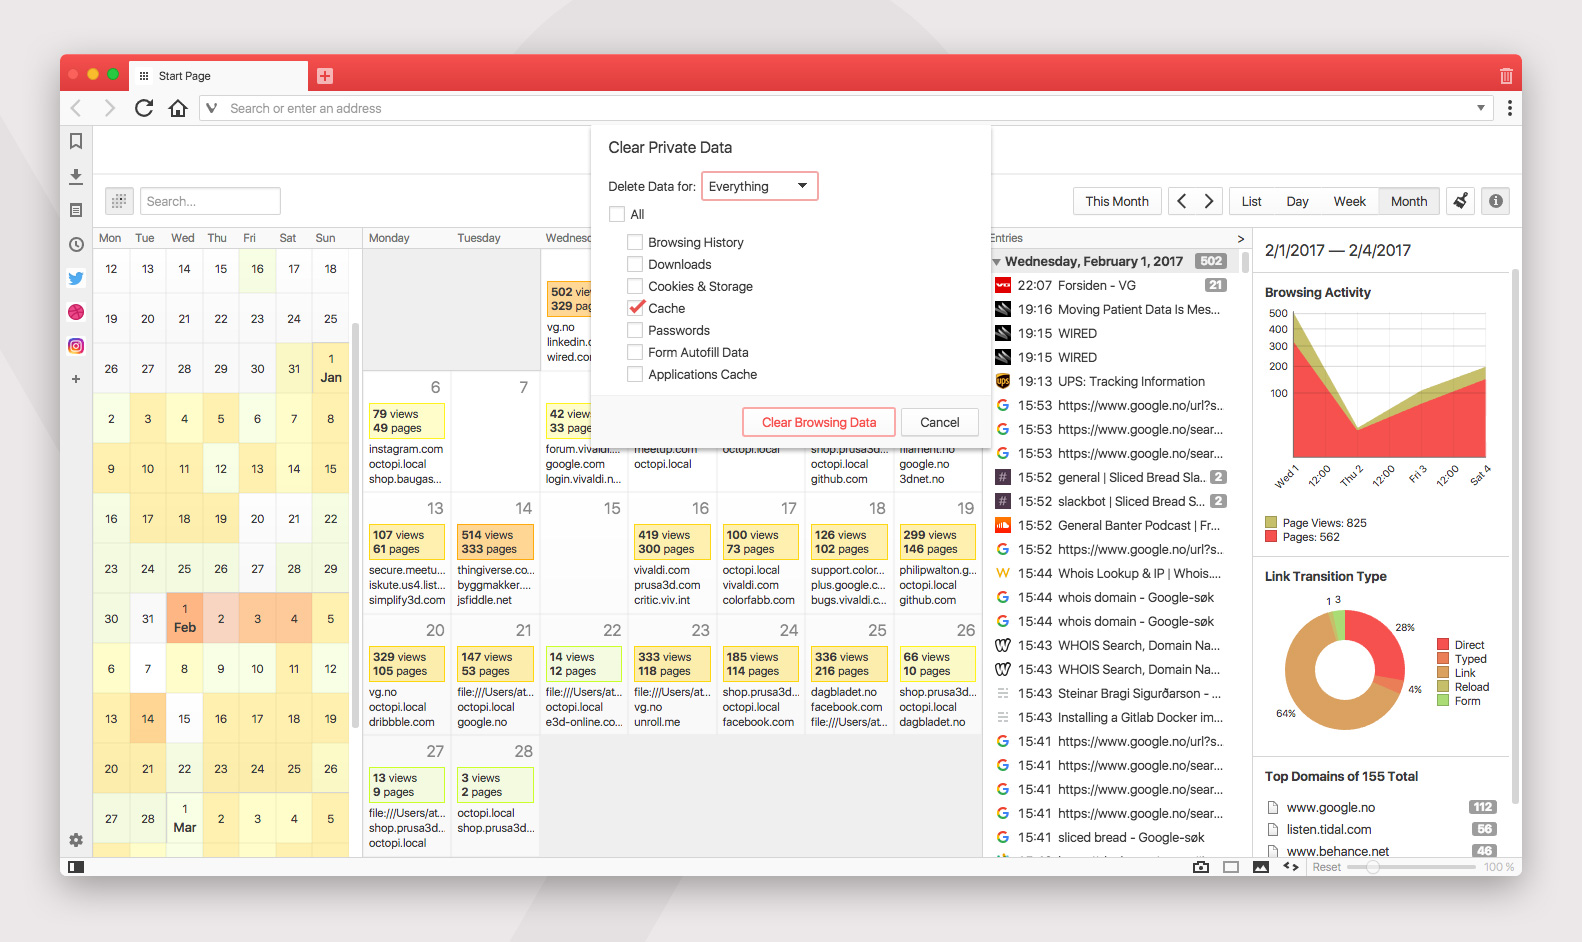Open the Delete Data for dropdown
Image resolution: width=1582 pixels, height=942 pixels.
click(760, 186)
